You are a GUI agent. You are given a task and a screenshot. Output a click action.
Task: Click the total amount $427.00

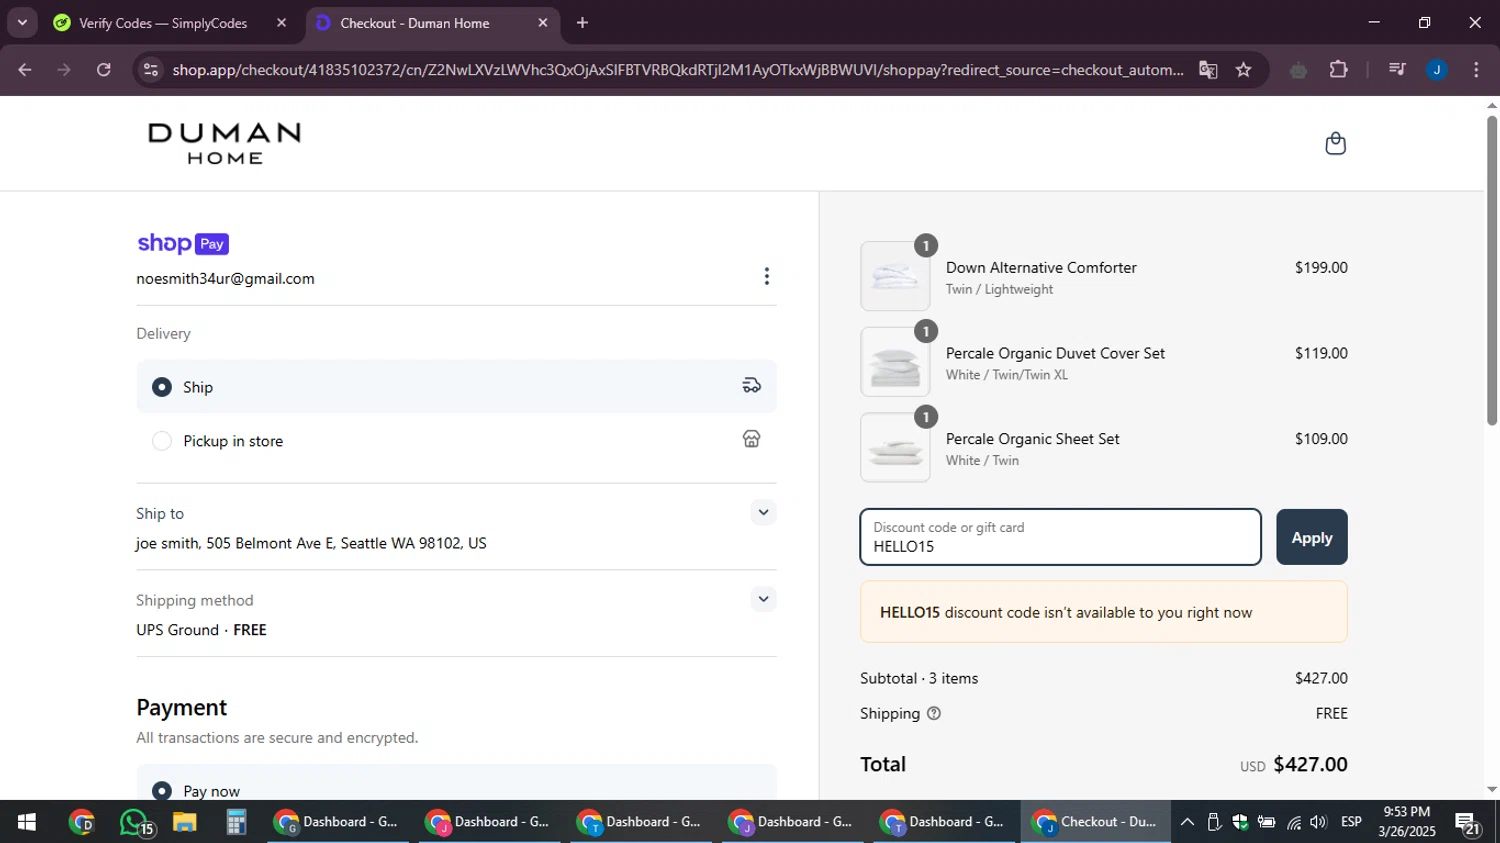[x=1310, y=764]
